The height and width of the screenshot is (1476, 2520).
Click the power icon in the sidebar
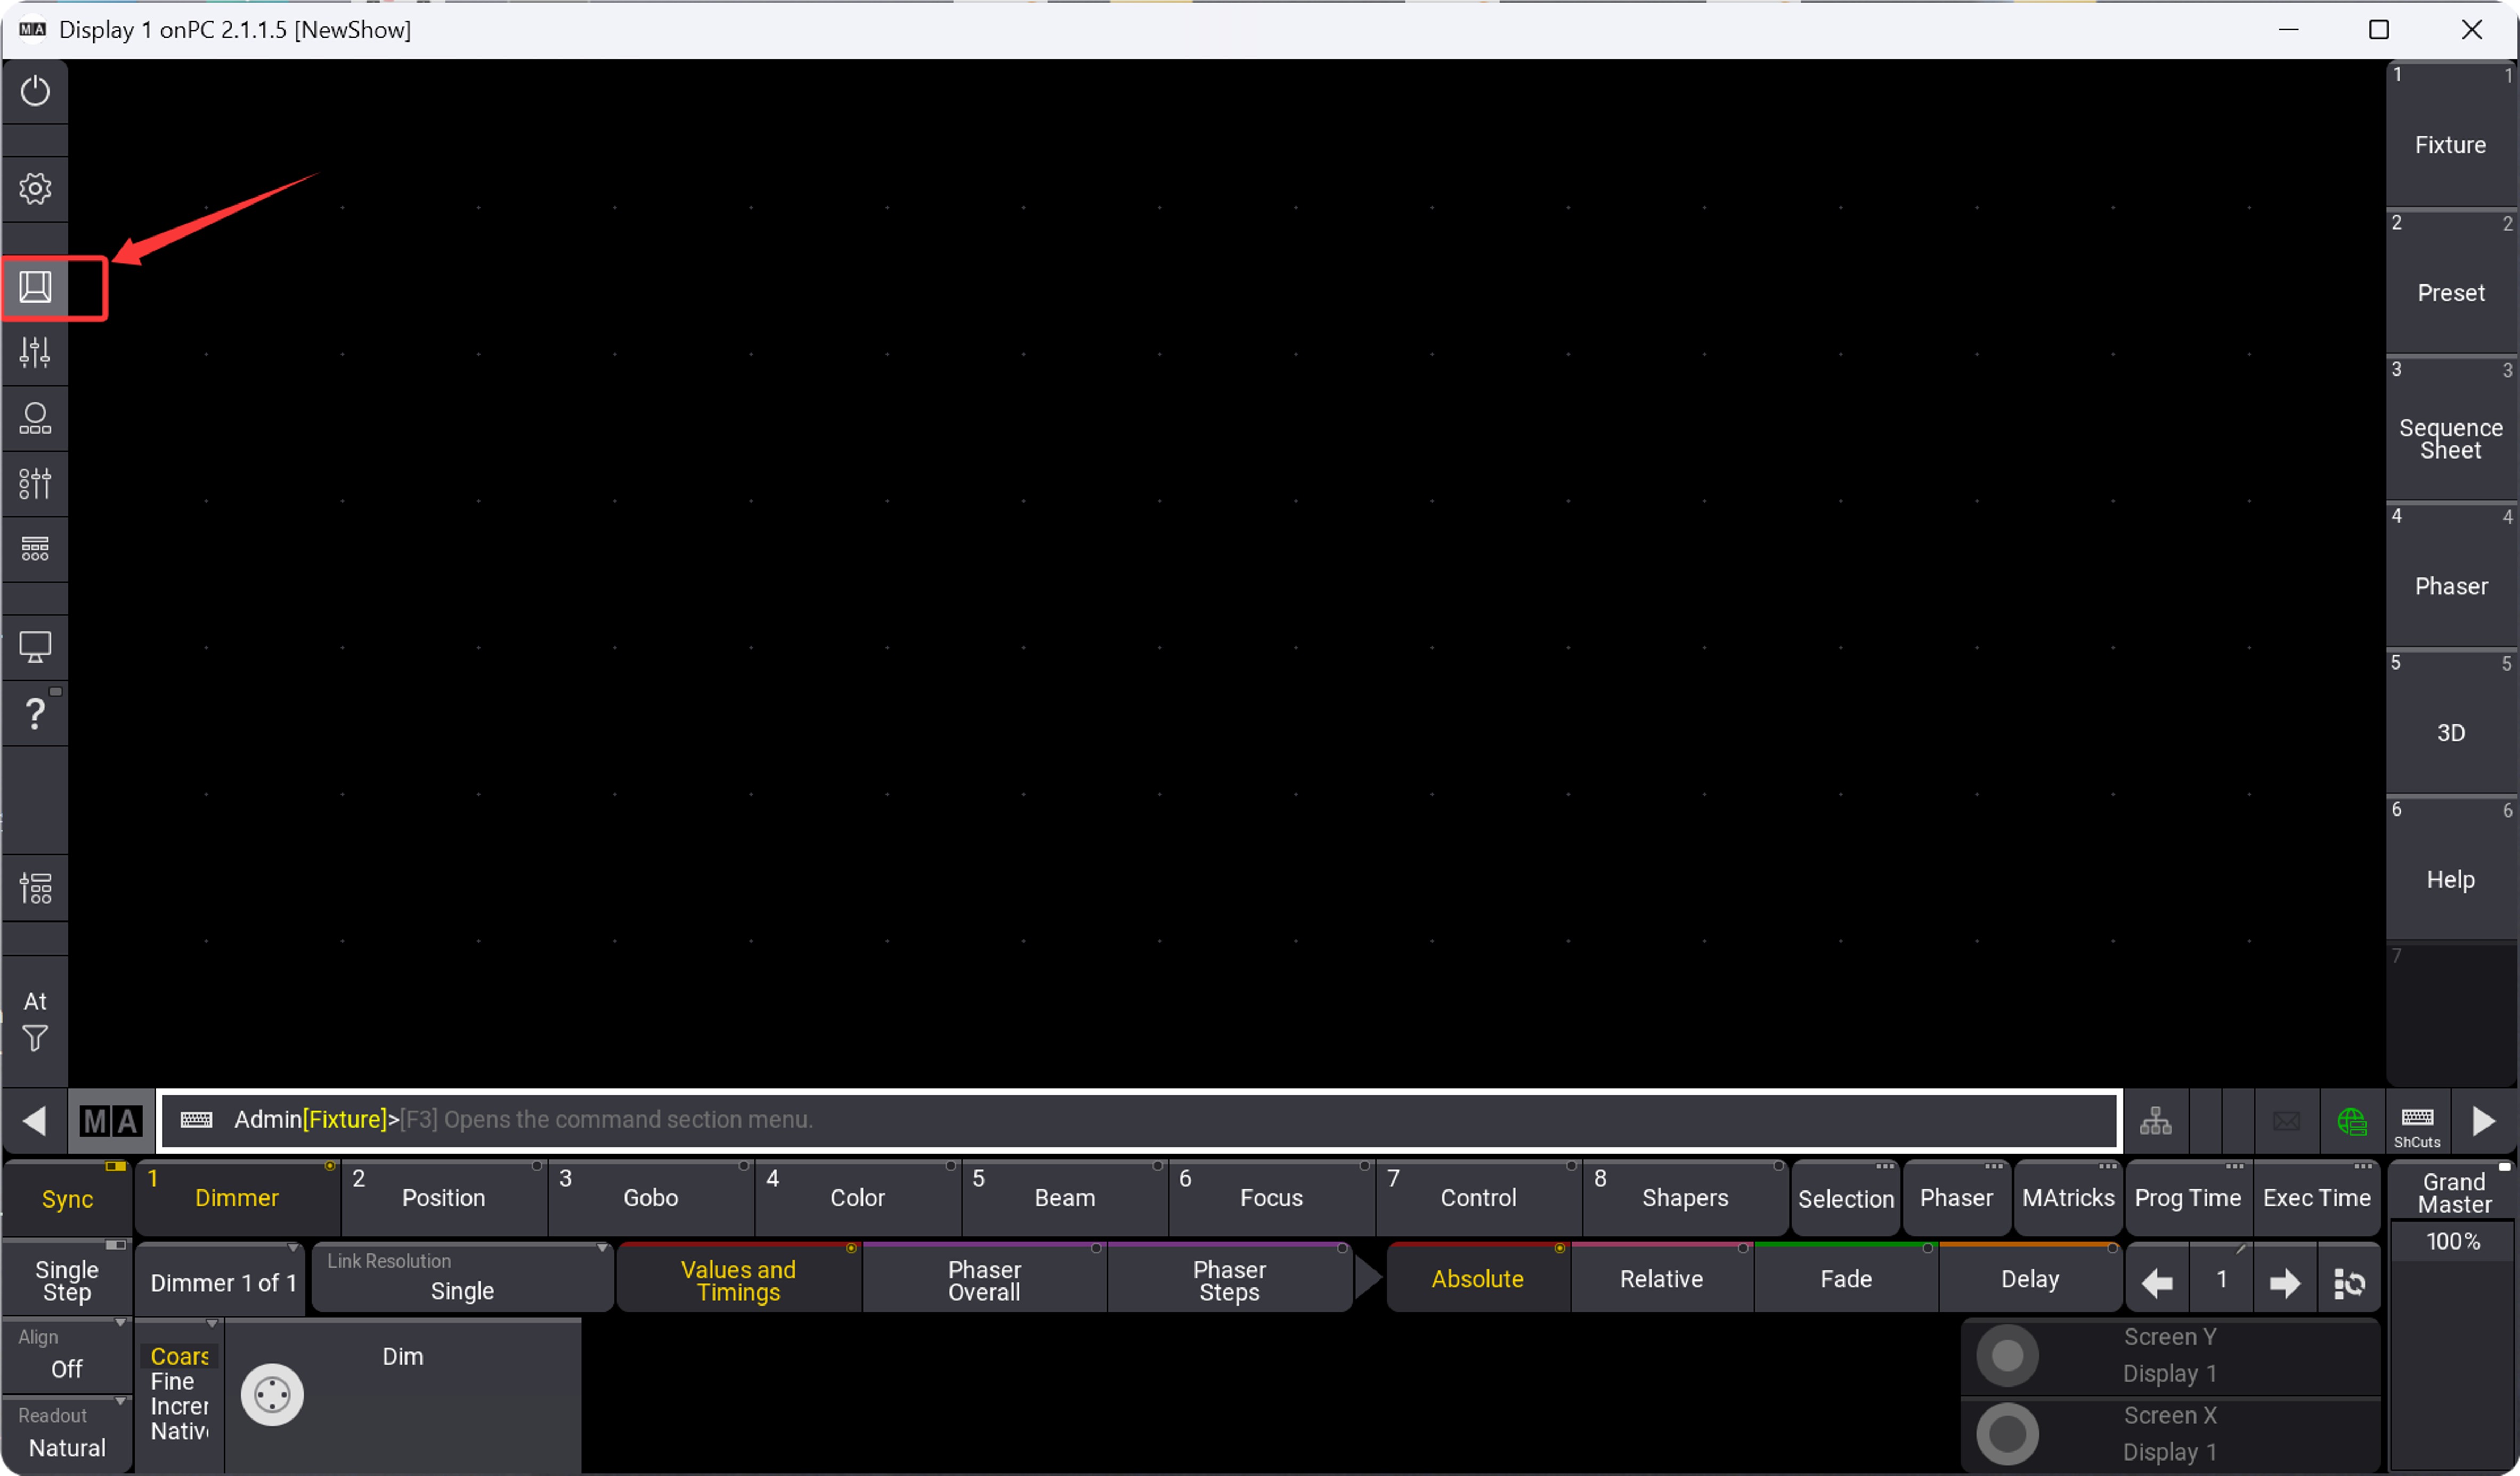pos(35,91)
